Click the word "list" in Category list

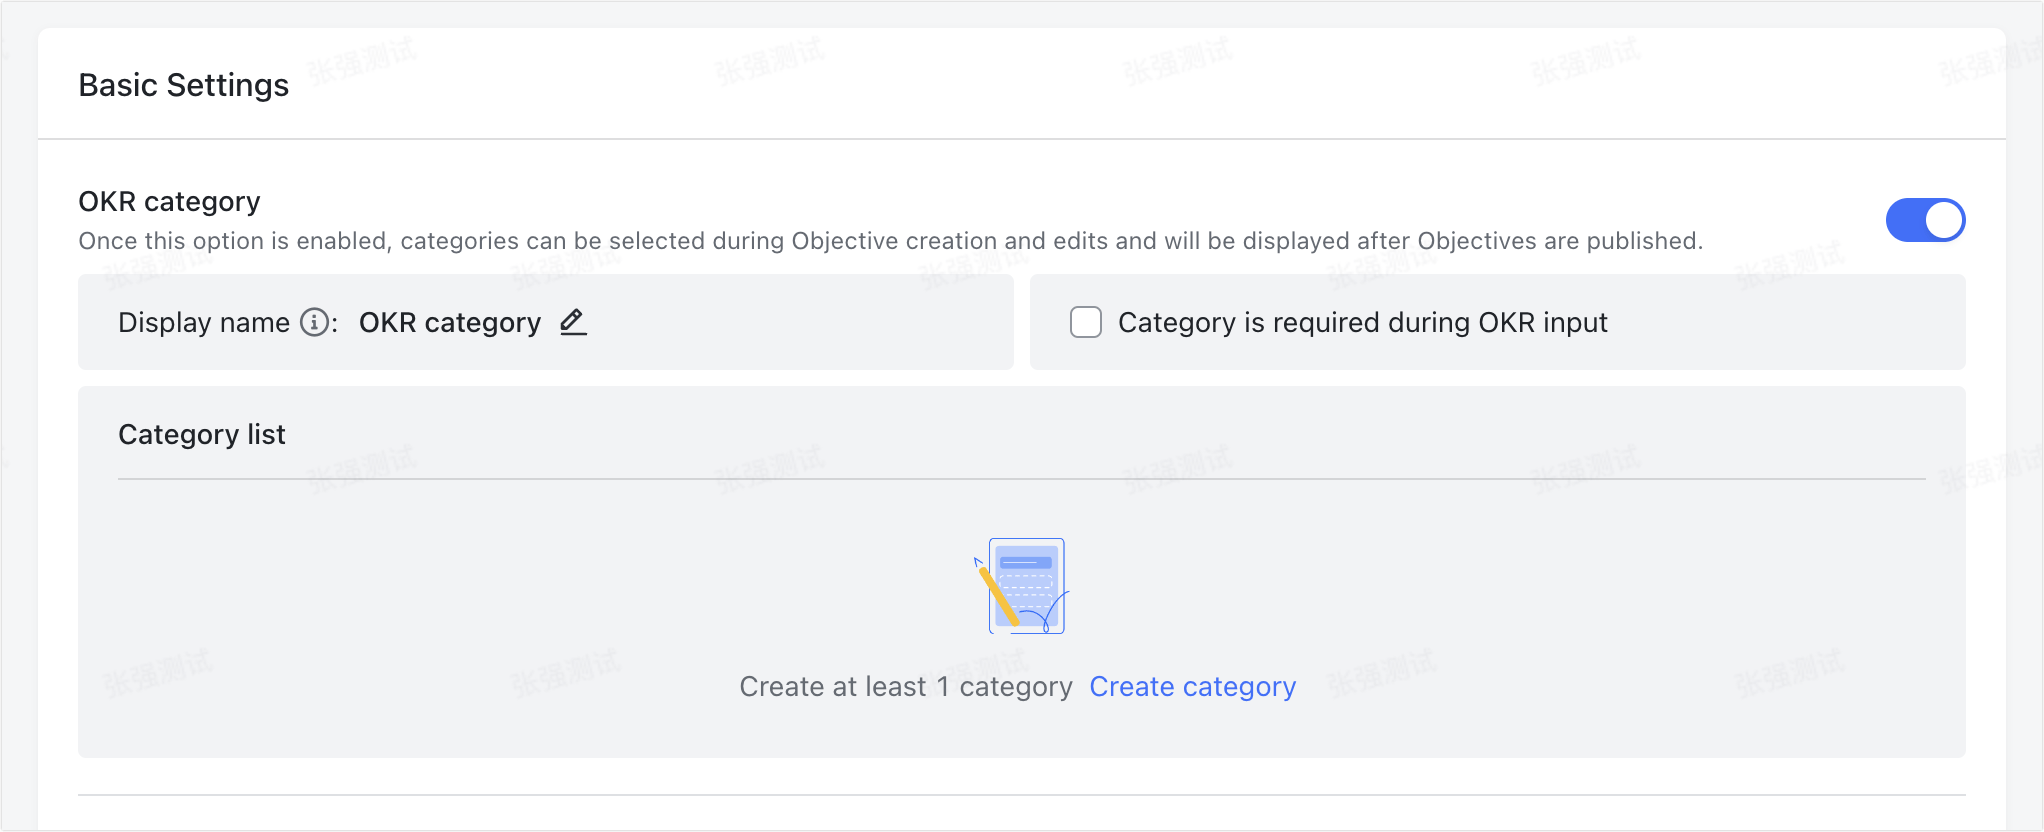(x=266, y=435)
